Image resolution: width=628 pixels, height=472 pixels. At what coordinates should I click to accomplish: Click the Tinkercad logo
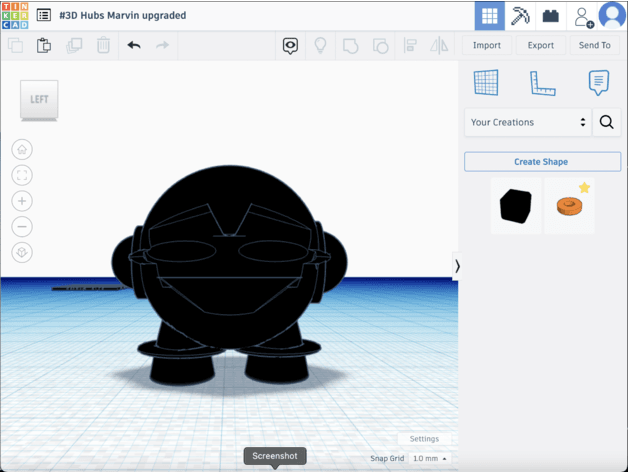click(x=15, y=16)
